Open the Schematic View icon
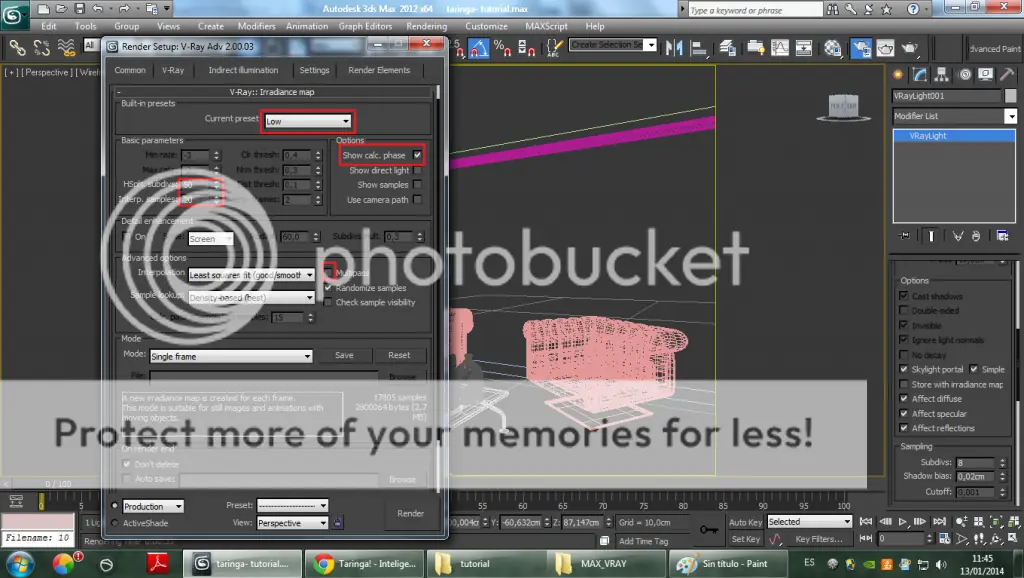Screen dimensions: 1024x578 coord(804,46)
